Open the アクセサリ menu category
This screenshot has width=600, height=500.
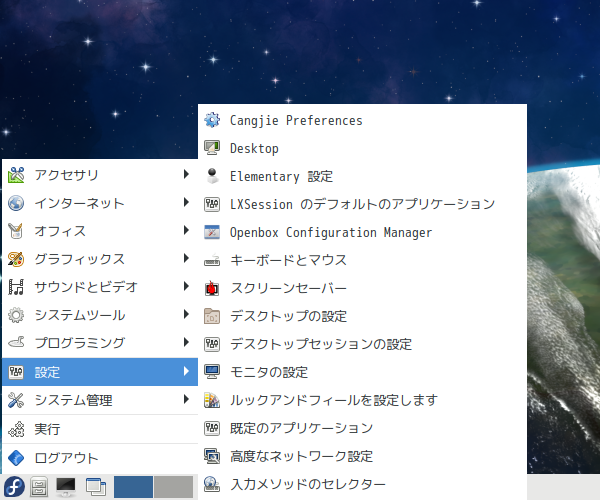tap(100, 175)
